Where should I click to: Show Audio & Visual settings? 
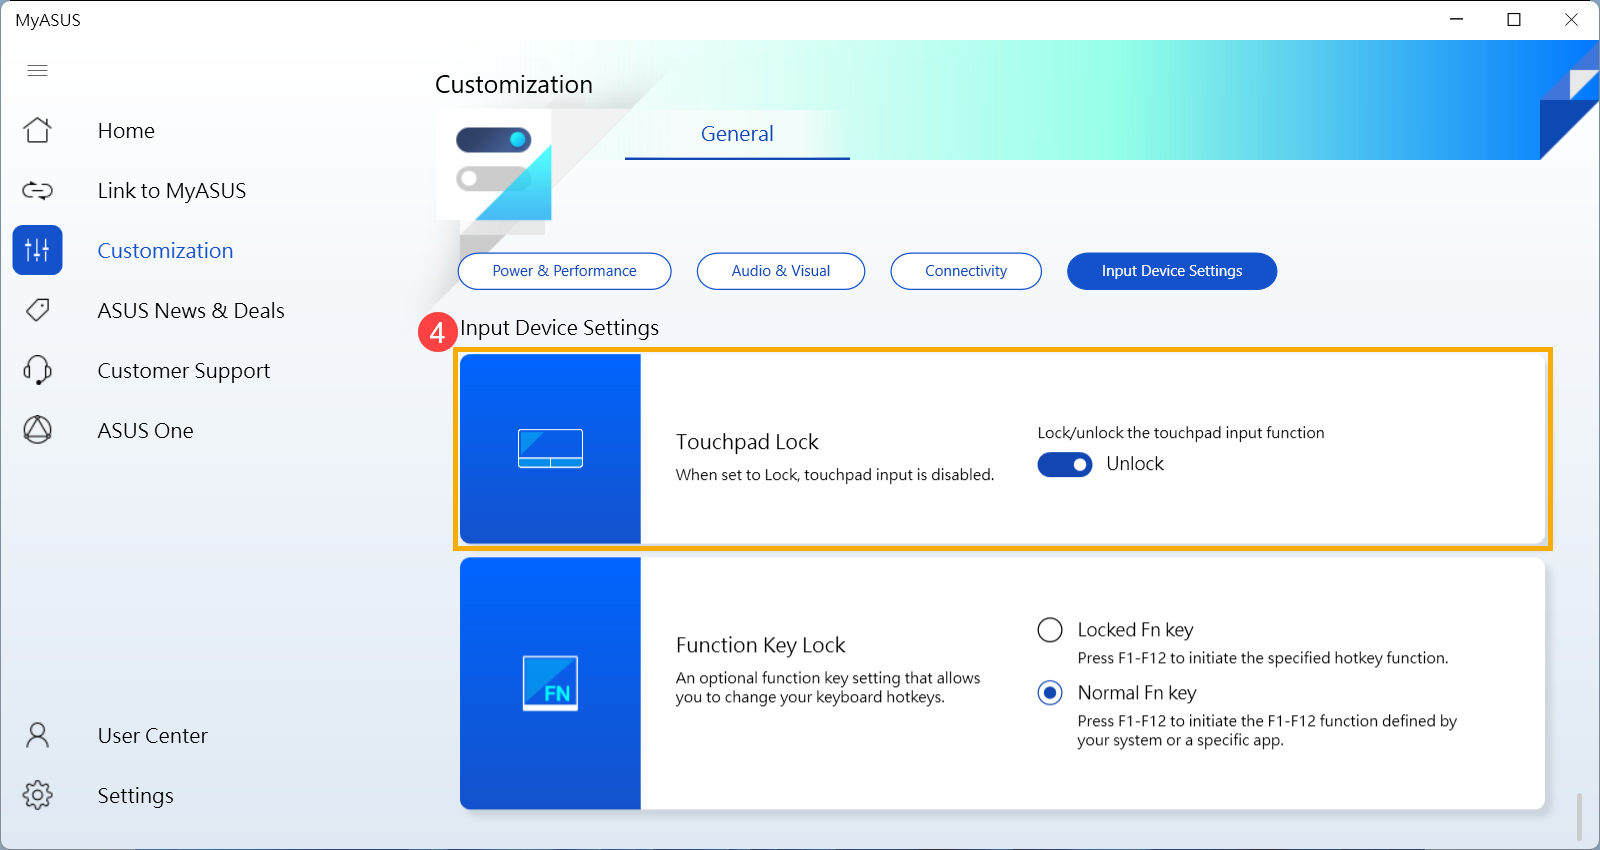coord(781,271)
